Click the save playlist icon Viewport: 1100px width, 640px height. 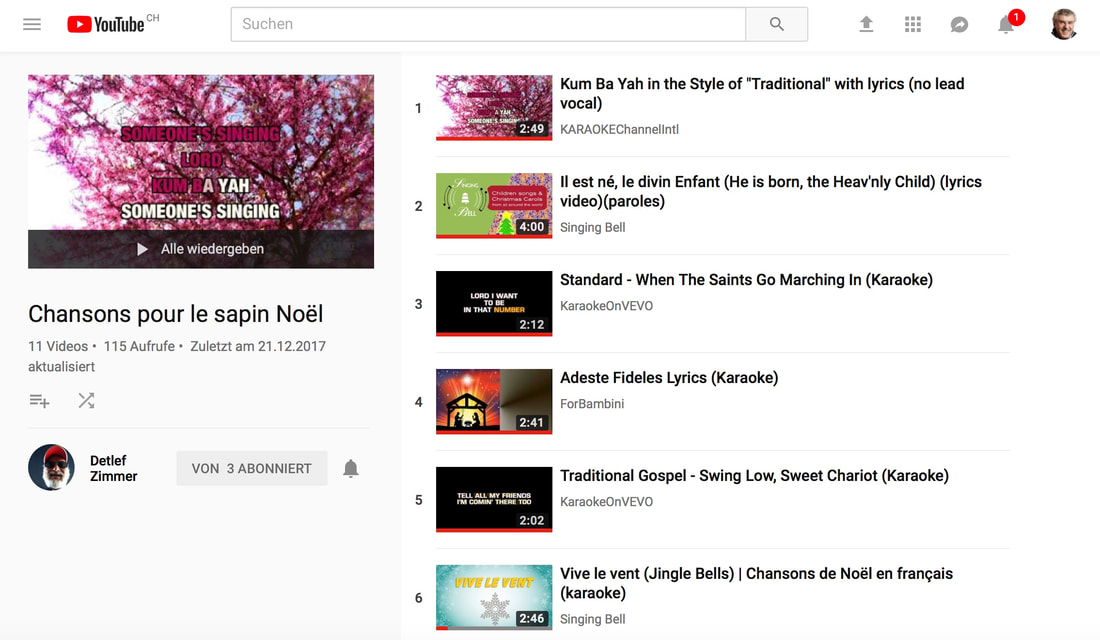coord(39,401)
